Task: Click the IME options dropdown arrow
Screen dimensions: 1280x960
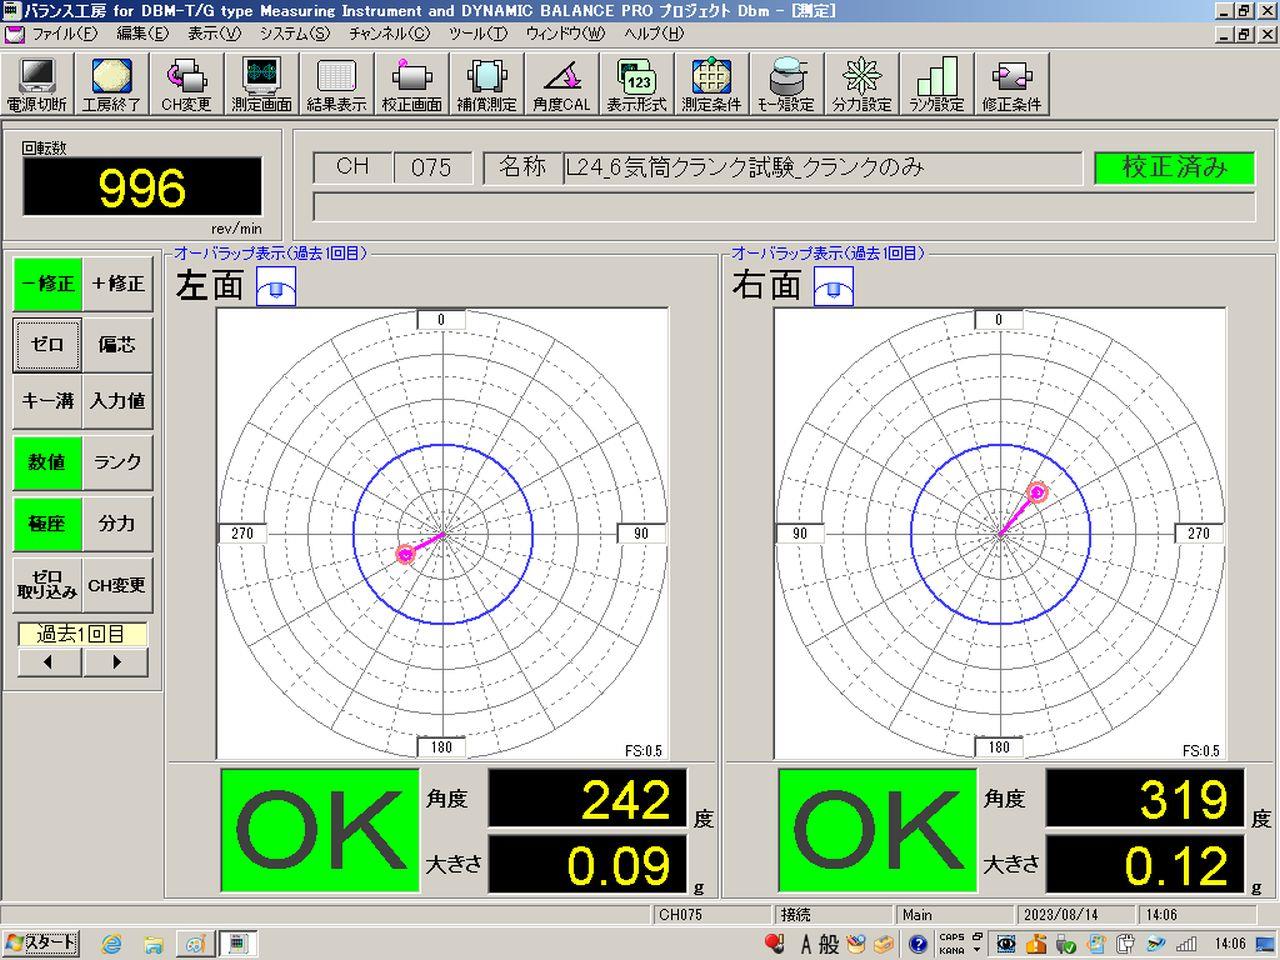Action: tap(977, 950)
